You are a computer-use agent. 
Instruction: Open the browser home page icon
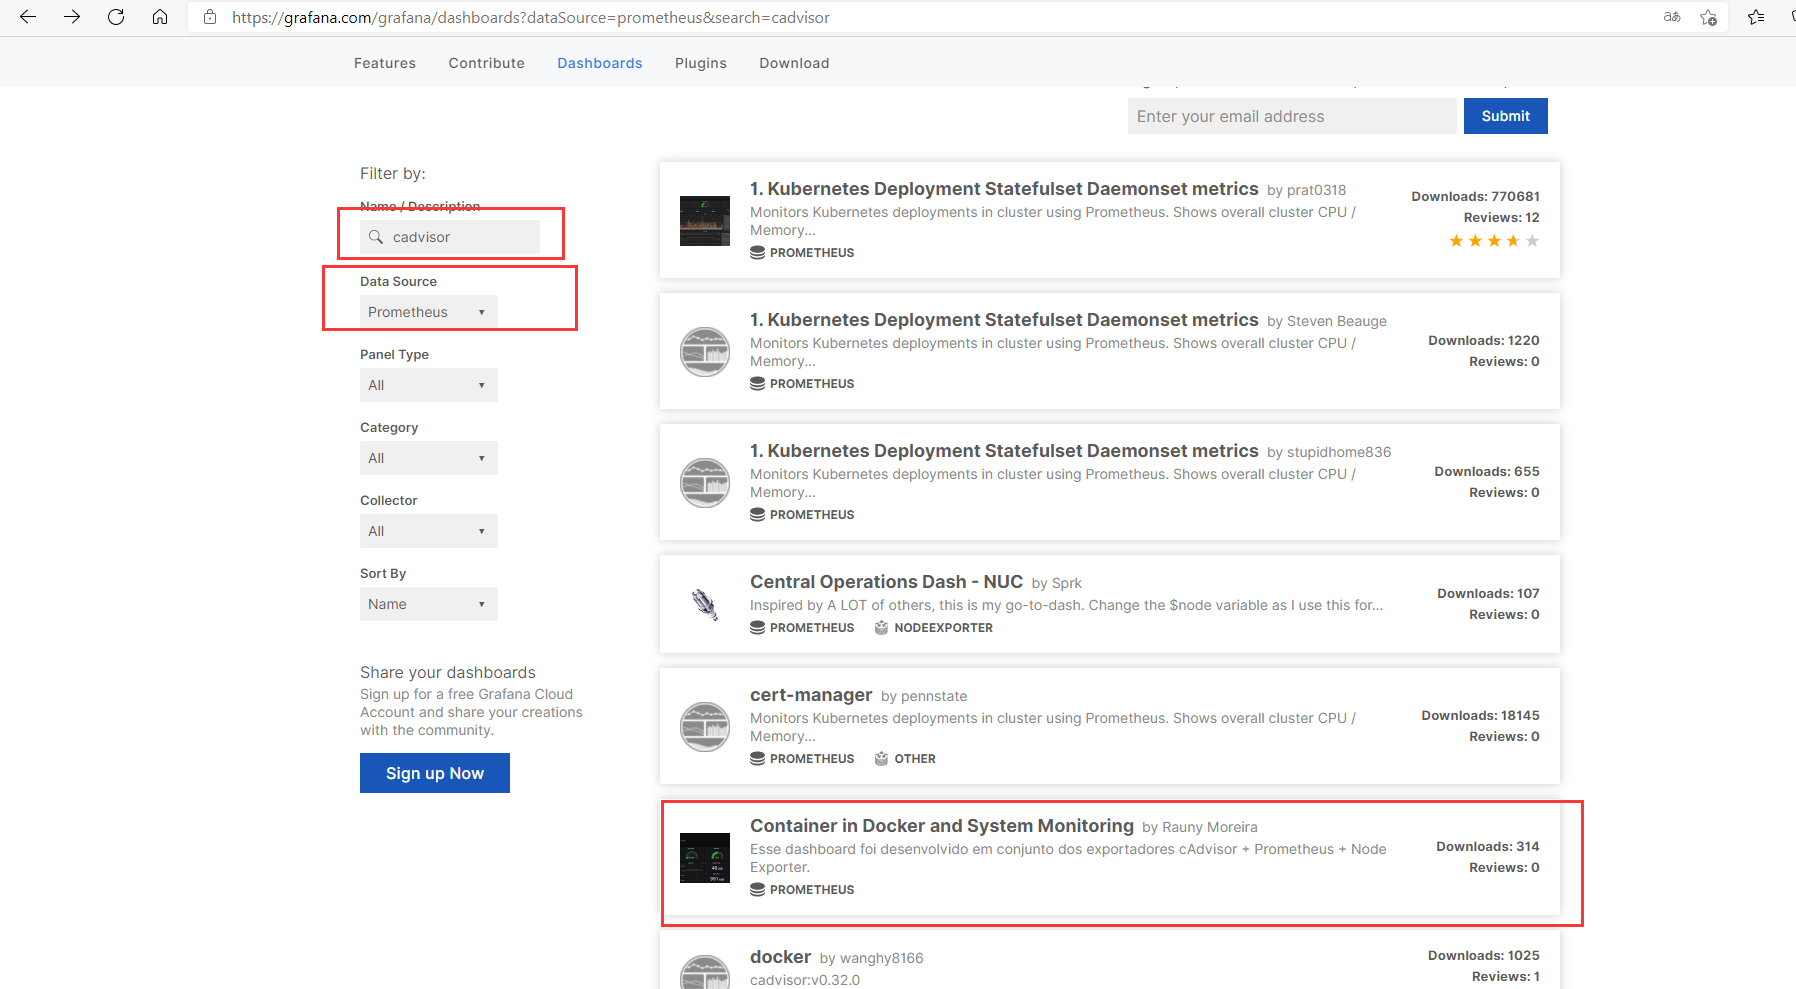tap(160, 17)
